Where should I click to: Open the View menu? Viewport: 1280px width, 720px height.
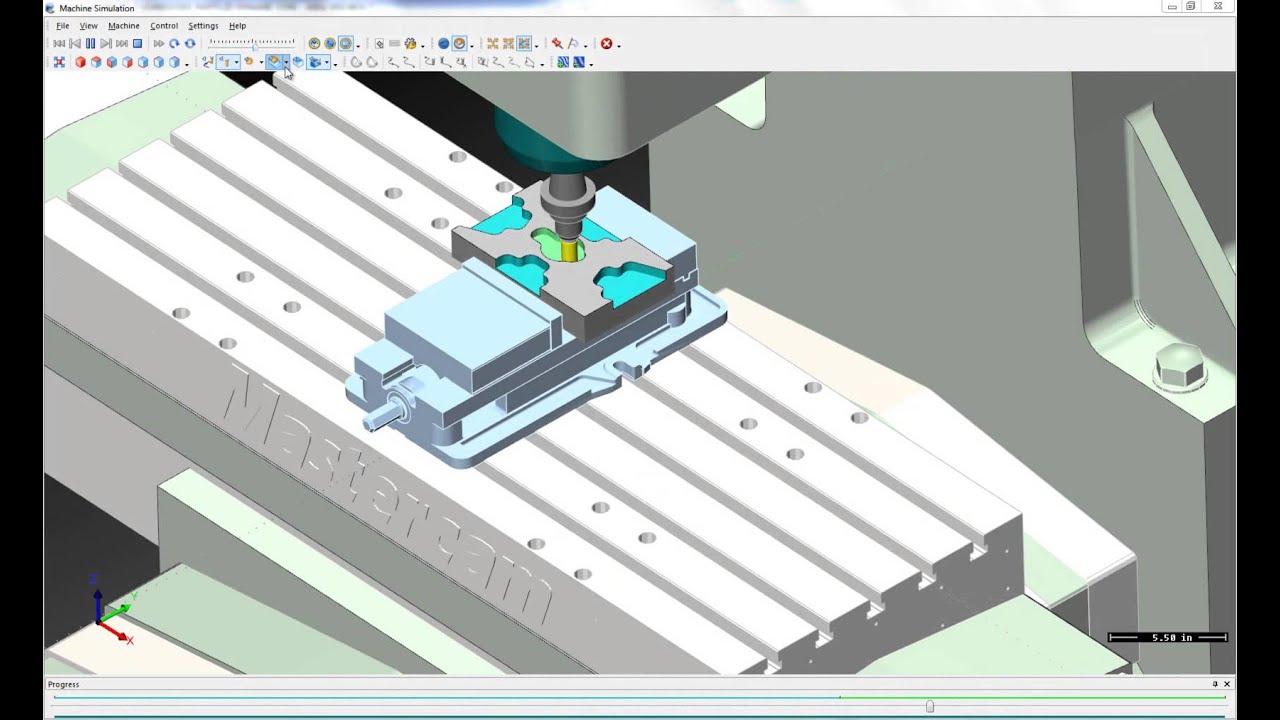89,26
